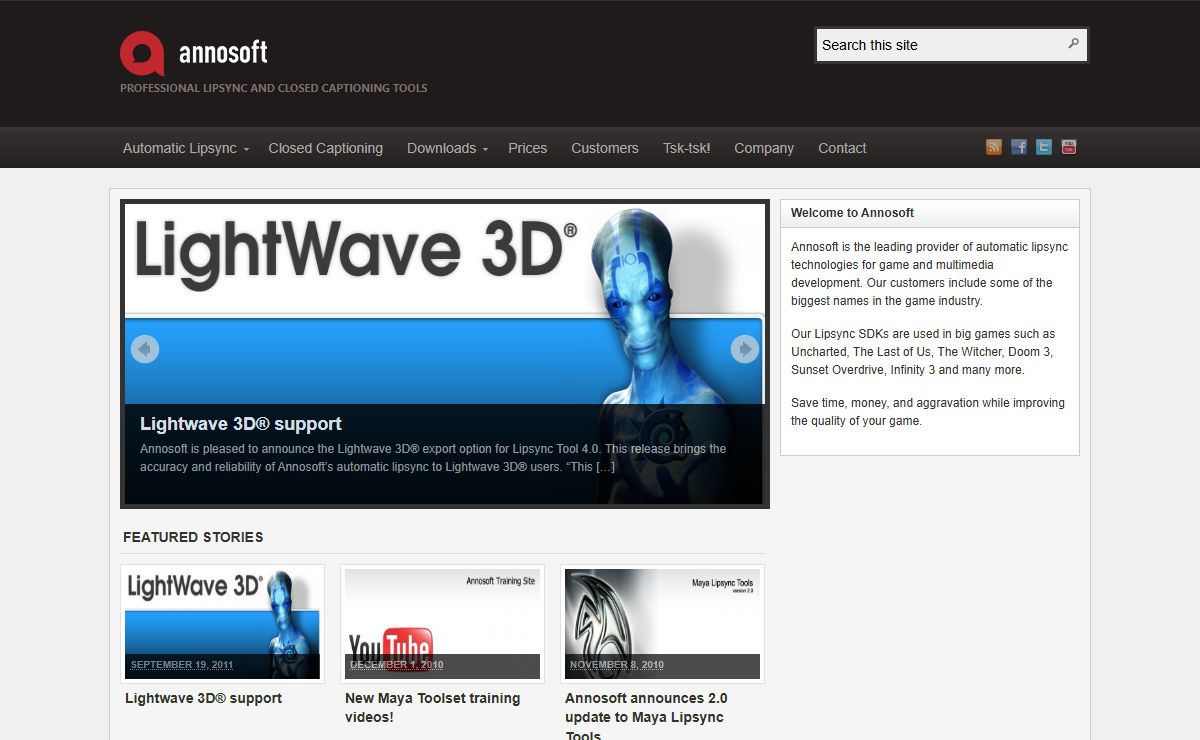Open the Facebook social icon
1200x740 pixels.
click(x=1019, y=147)
